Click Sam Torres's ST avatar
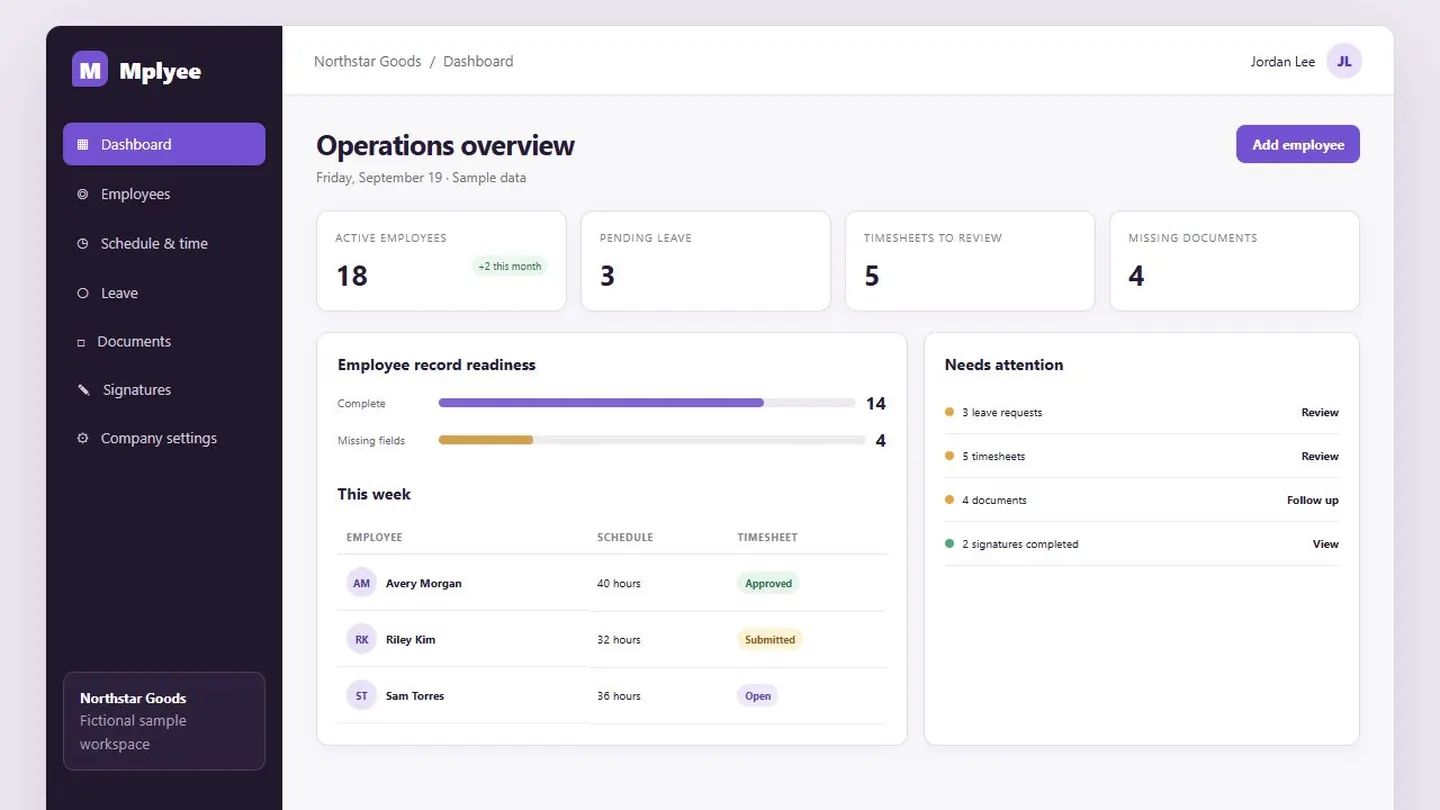Image resolution: width=1440 pixels, height=810 pixels. pos(362,695)
